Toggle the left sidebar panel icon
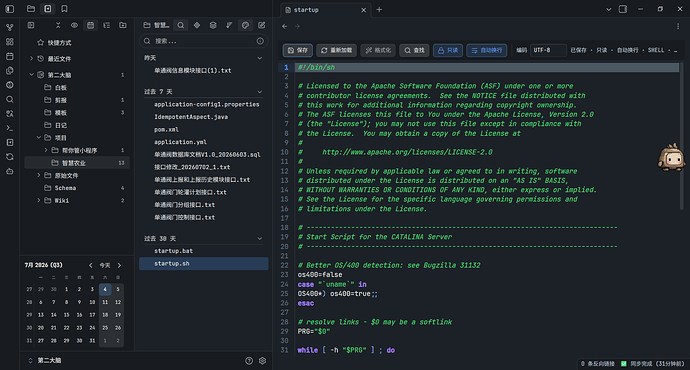 10,9
